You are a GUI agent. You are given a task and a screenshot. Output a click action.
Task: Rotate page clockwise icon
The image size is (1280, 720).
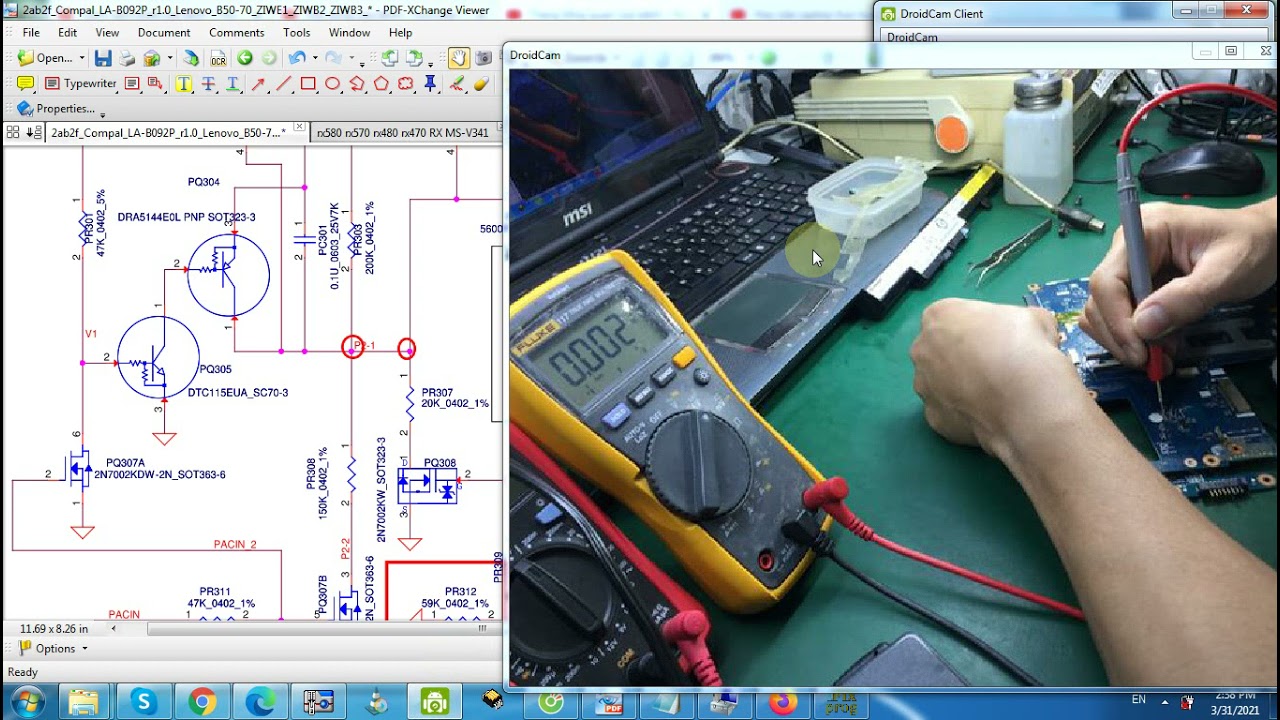pos(415,58)
